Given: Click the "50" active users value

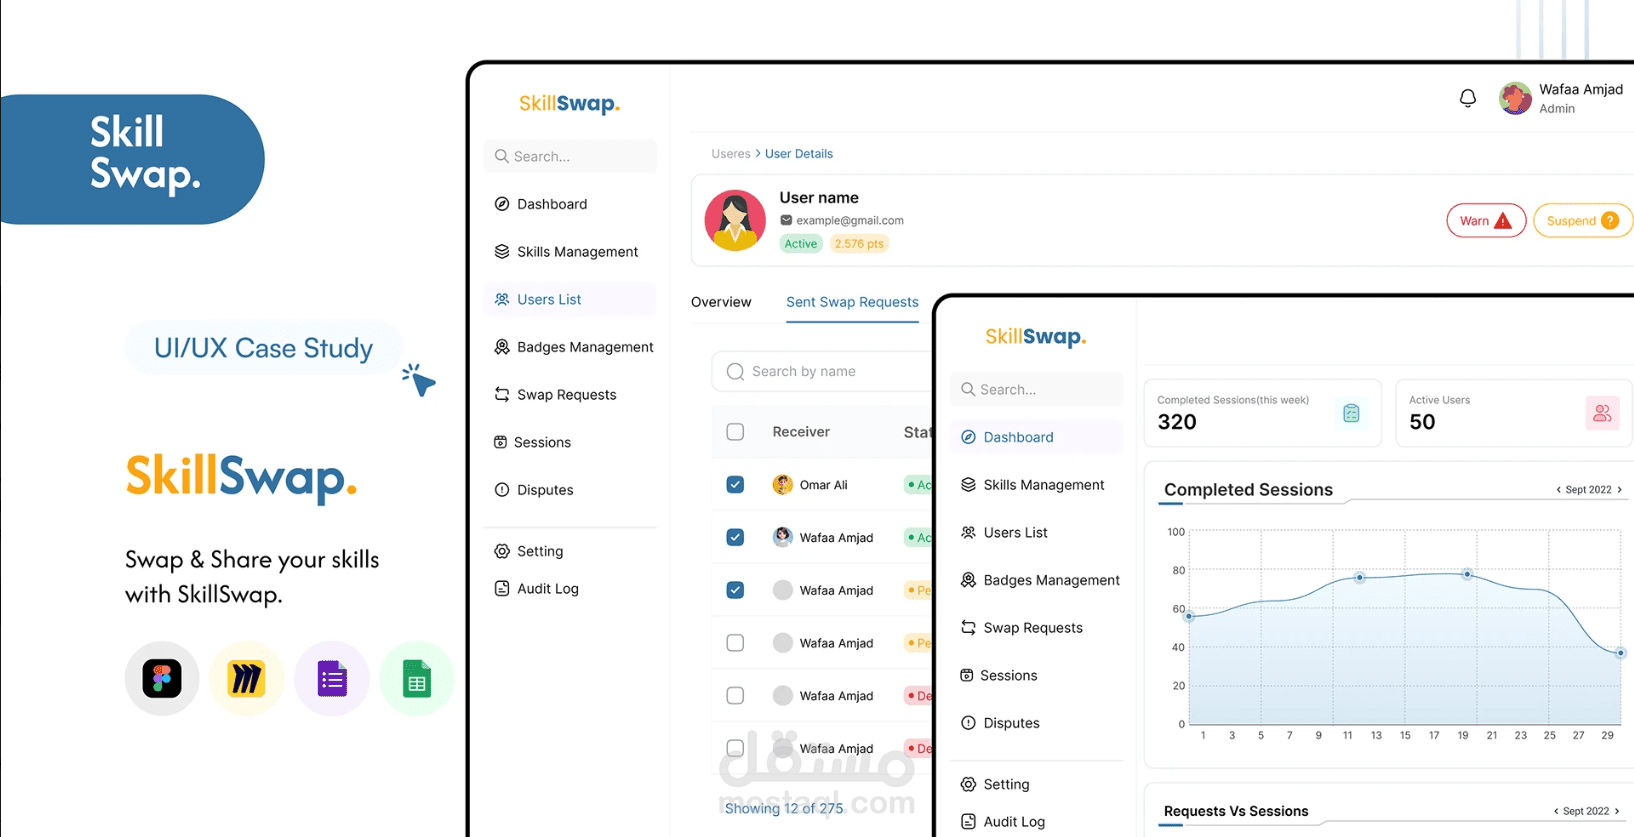Looking at the screenshot, I should [1422, 422].
